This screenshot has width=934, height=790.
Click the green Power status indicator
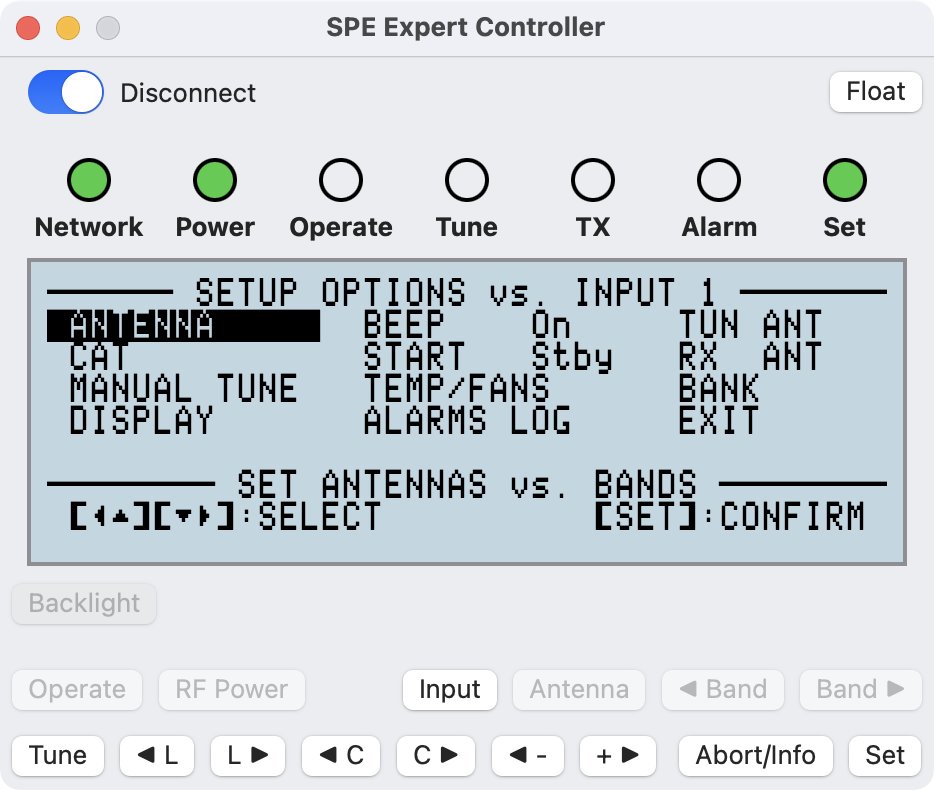pos(215,180)
